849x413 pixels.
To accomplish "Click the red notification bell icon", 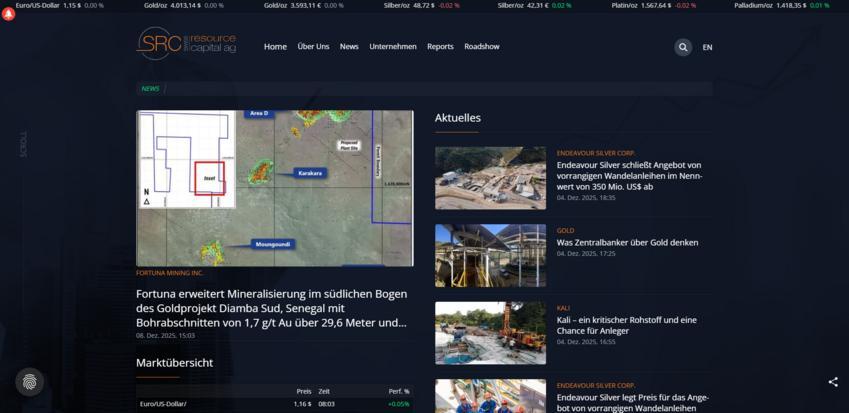I will [9, 14].
